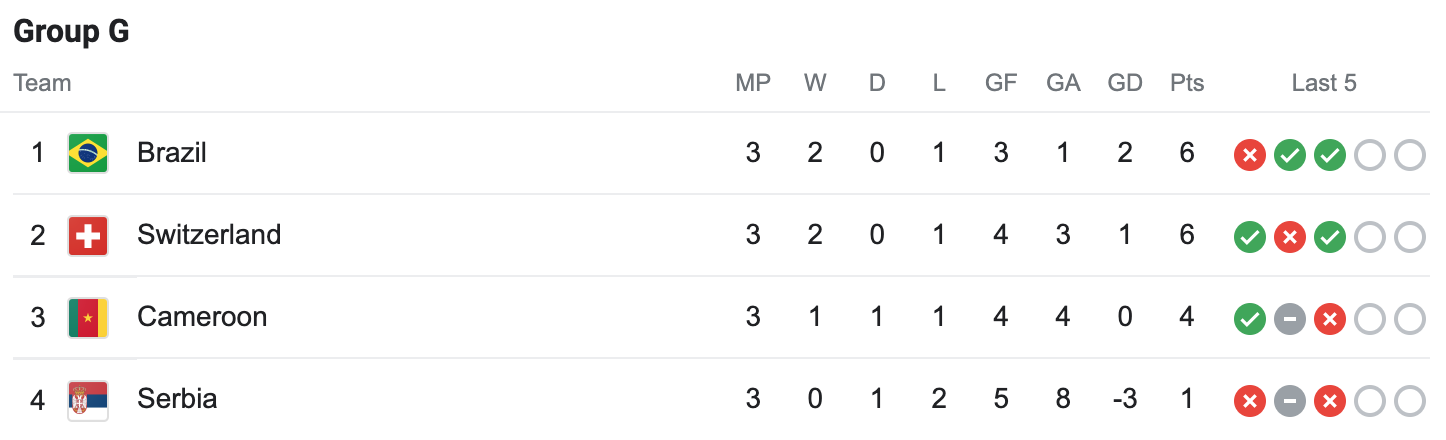Open the Brazil team link
The image size is (1446, 440).
point(172,153)
